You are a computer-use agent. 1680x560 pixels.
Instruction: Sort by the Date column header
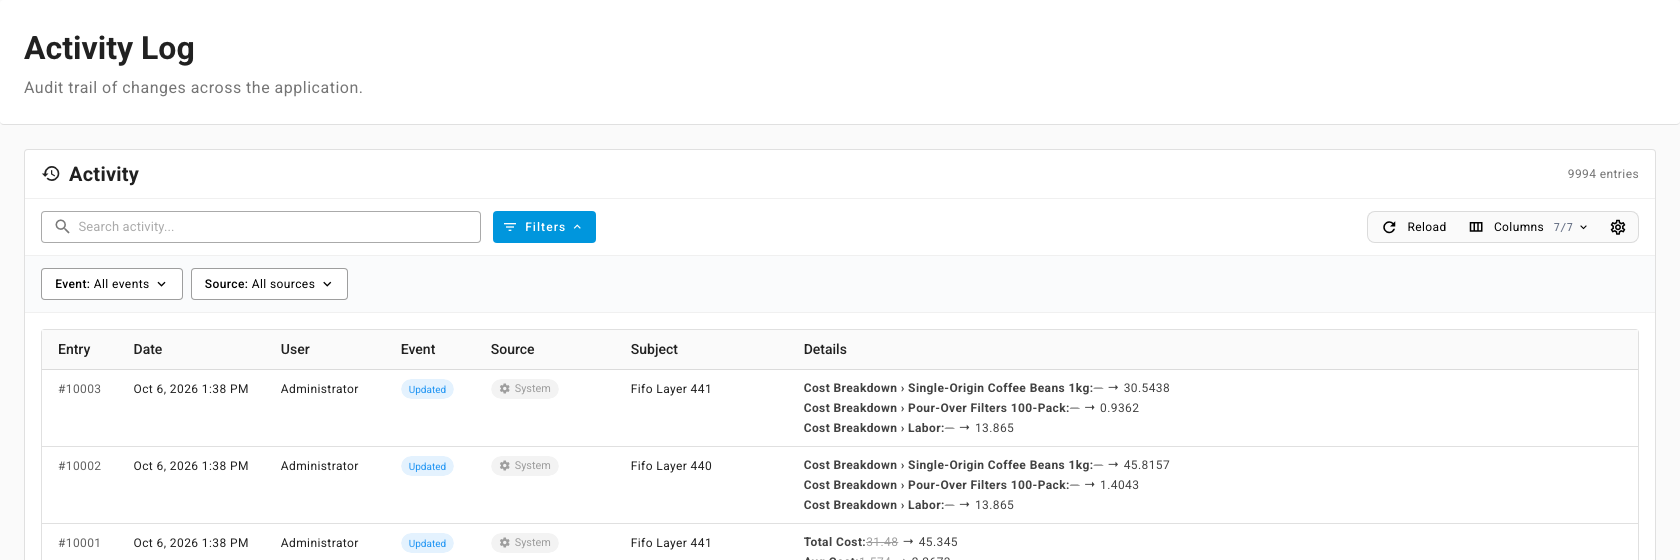148,349
